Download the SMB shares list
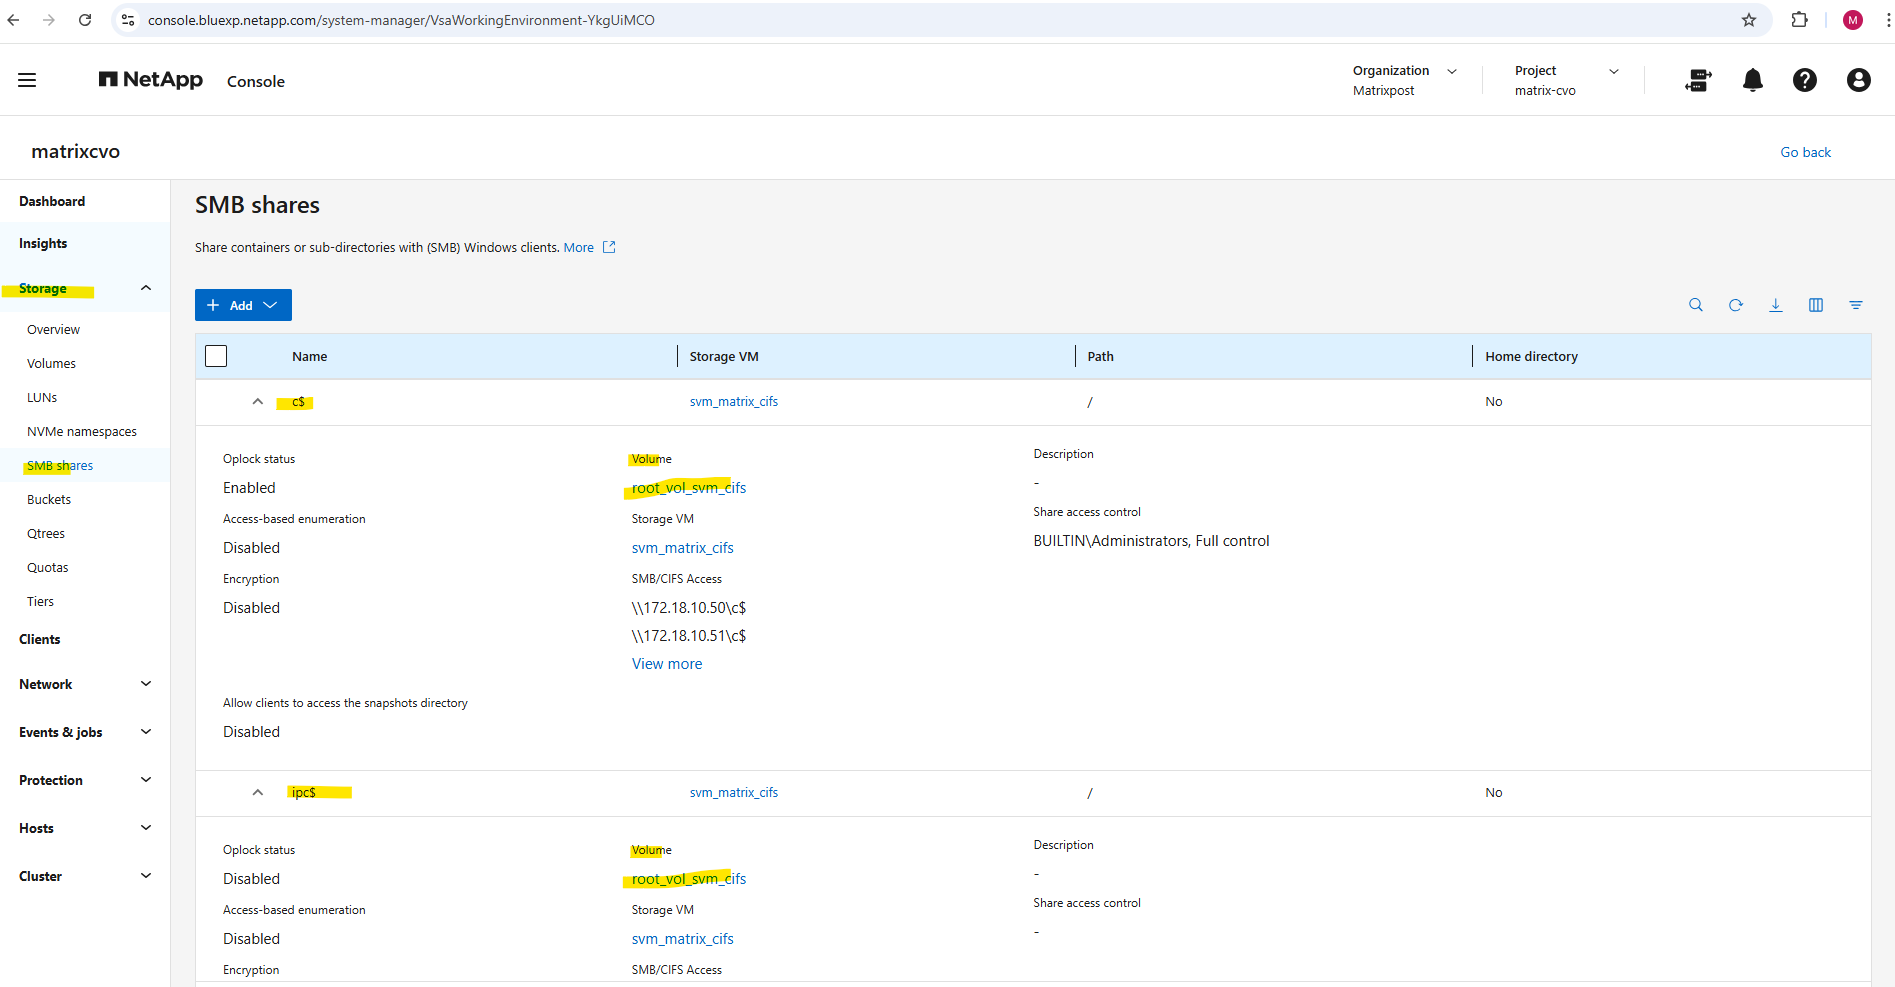Screen dimensions: 1895x987 coord(1775,305)
